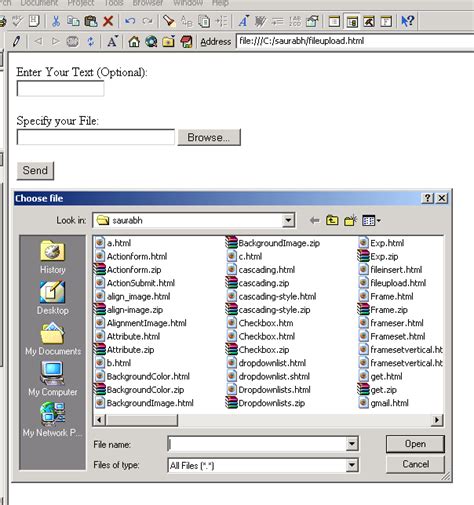Open the View Menu dropdown in dialog
The image size is (474, 505).
[x=371, y=220]
